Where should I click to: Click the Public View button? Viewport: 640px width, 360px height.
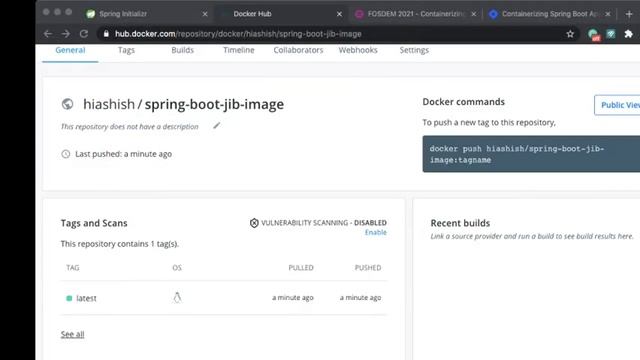click(x=617, y=105)
